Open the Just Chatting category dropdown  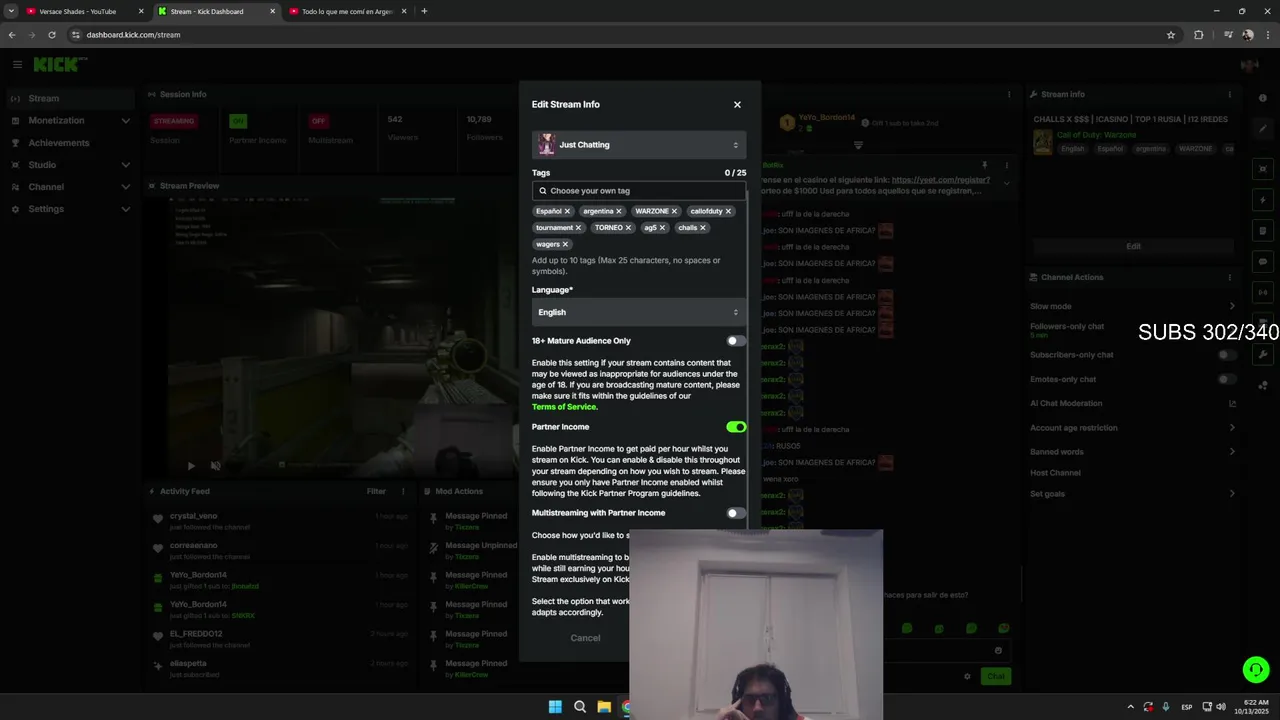click(x=639, y=145)
